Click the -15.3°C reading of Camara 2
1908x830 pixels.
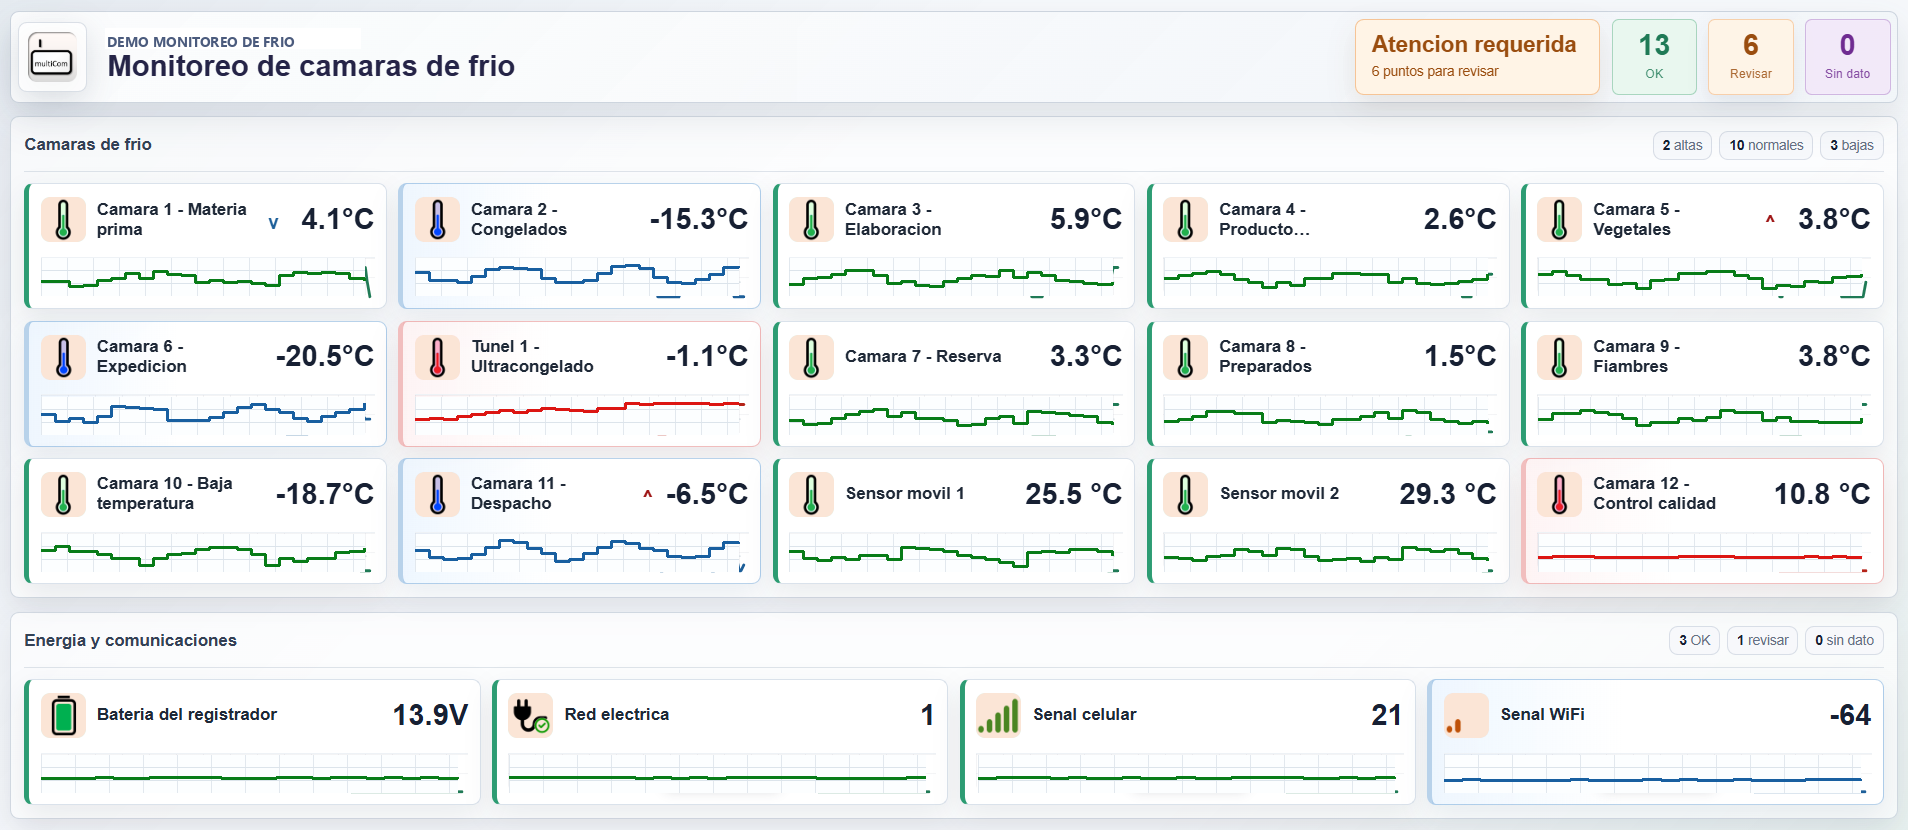(x=699, y=219)
